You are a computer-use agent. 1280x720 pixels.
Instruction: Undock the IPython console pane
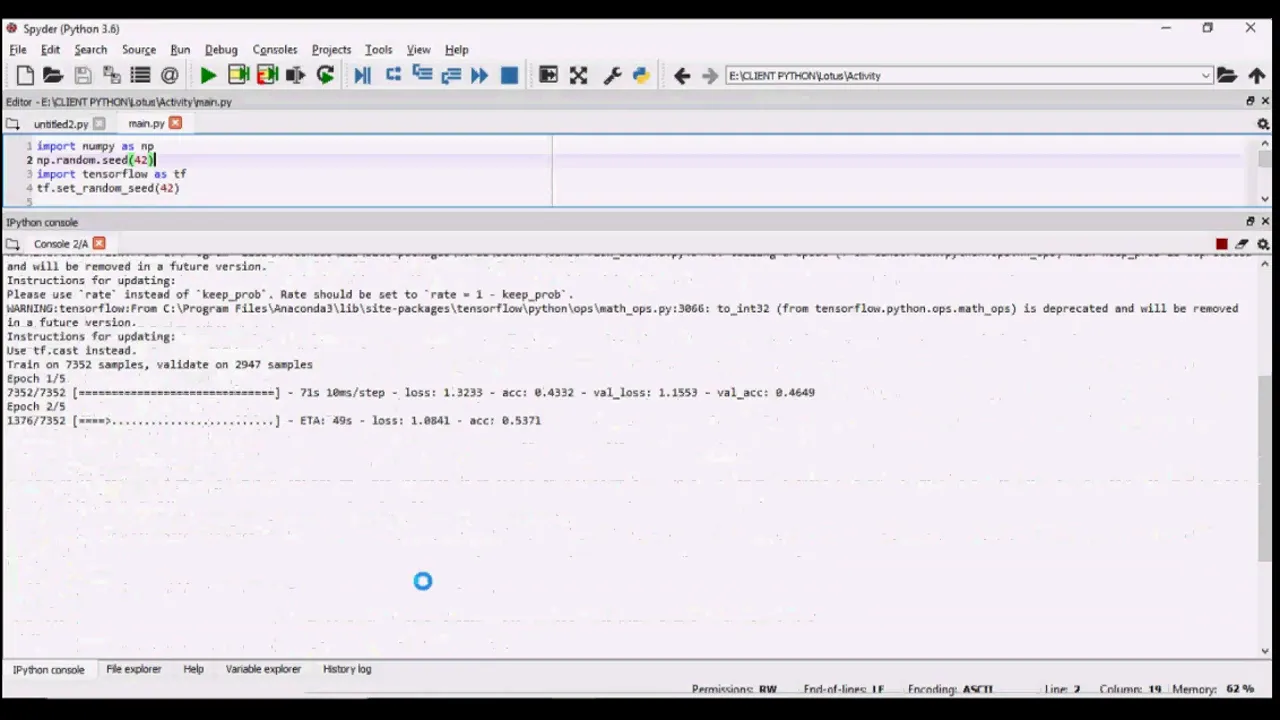click(1250, 221)
